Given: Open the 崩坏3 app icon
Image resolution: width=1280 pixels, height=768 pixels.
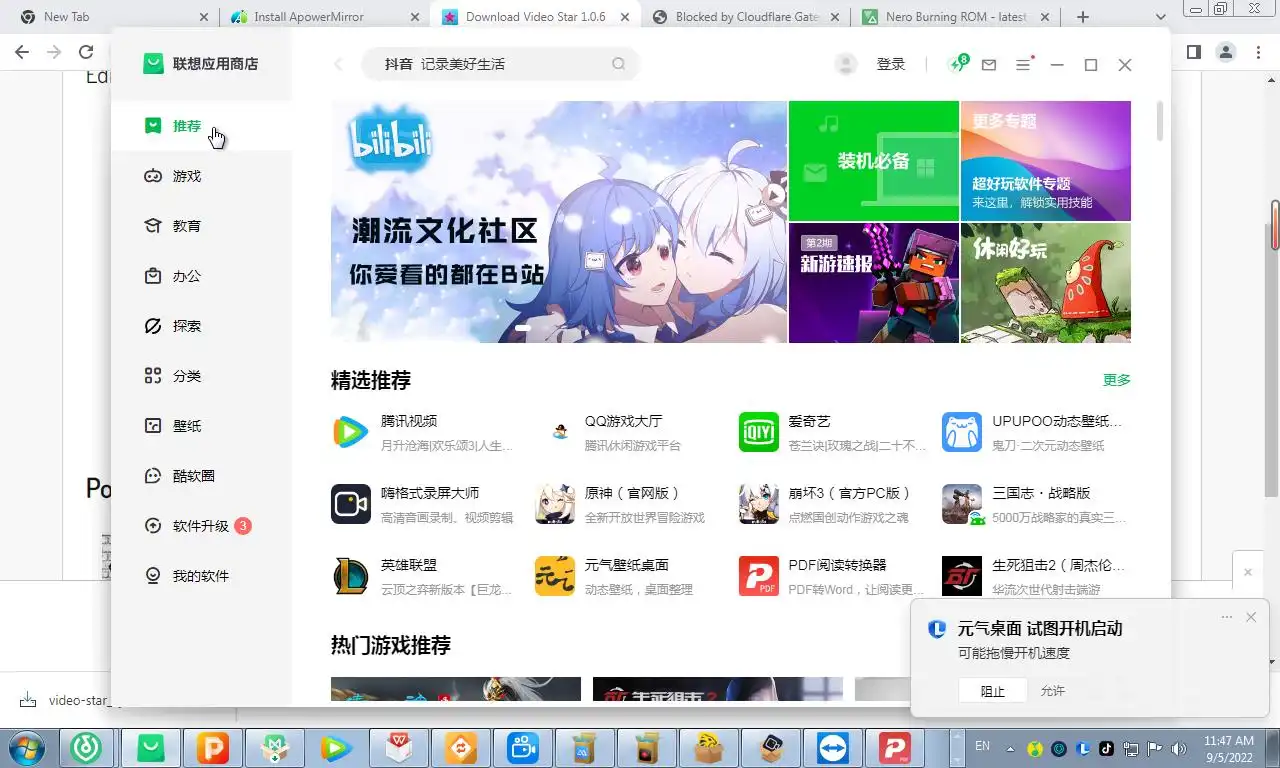Looking at the screenshot, I should [x=759, y=504].
